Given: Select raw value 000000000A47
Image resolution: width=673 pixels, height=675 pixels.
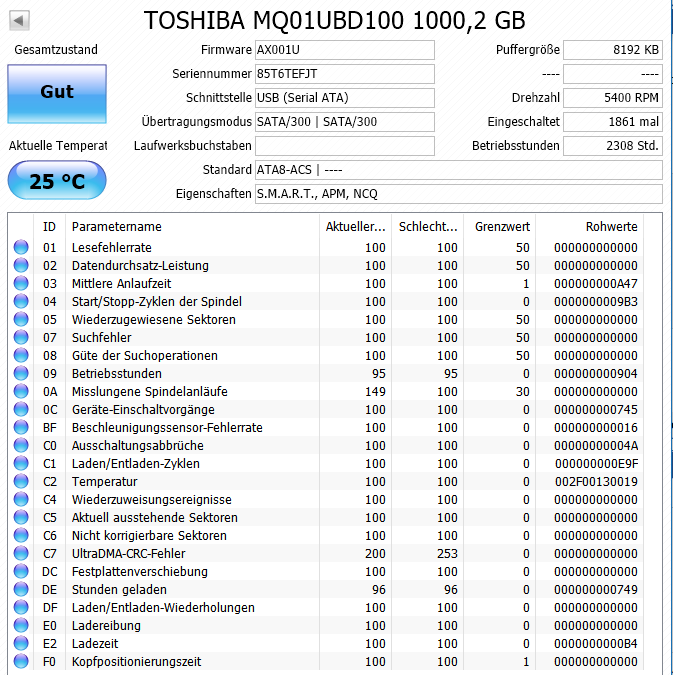Looking at the screenshot, I should 596,284.
